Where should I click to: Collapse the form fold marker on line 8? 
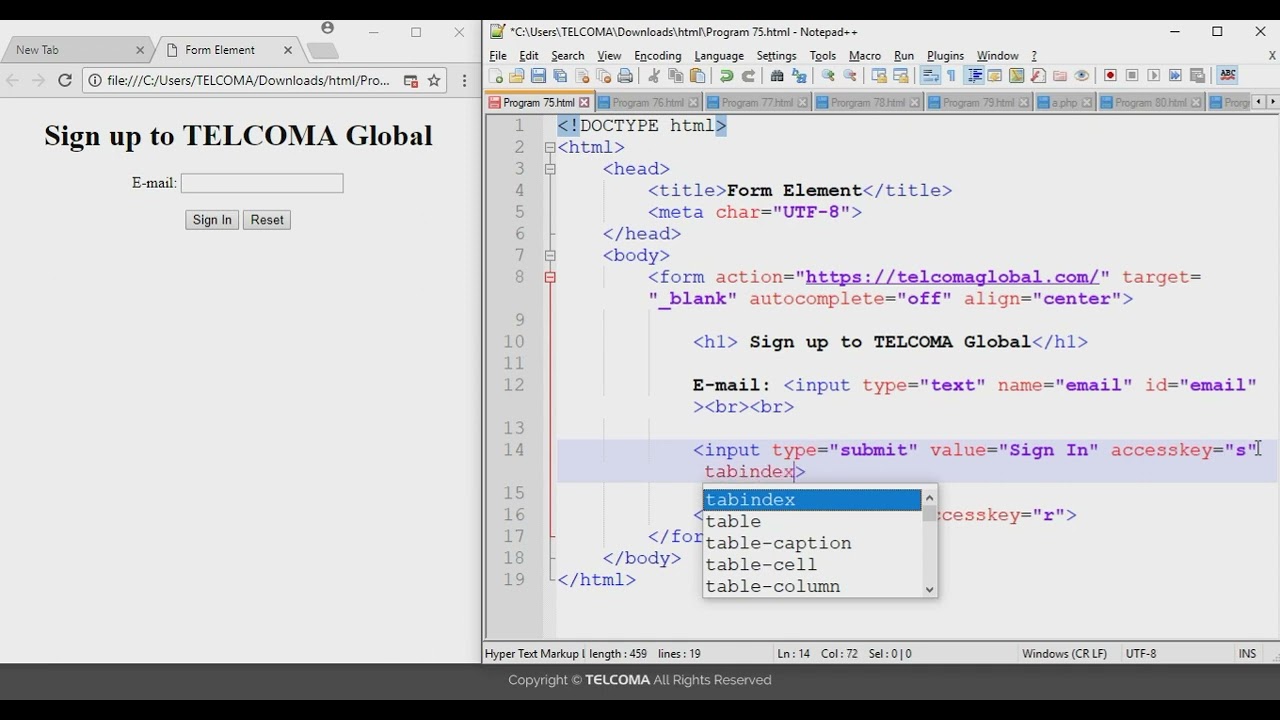click(550, 277)
